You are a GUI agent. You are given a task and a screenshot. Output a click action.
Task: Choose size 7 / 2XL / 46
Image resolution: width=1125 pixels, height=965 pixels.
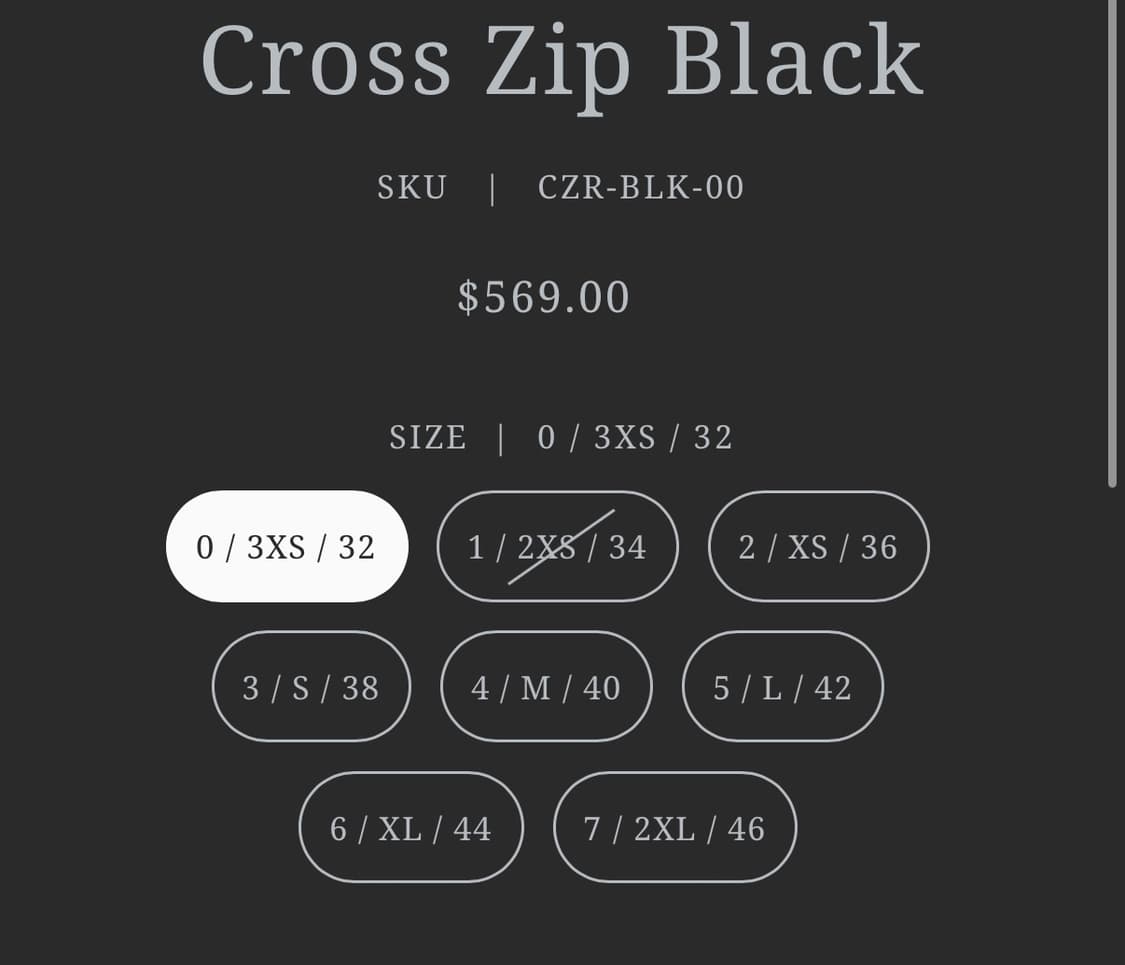click(x=675, y=828)
